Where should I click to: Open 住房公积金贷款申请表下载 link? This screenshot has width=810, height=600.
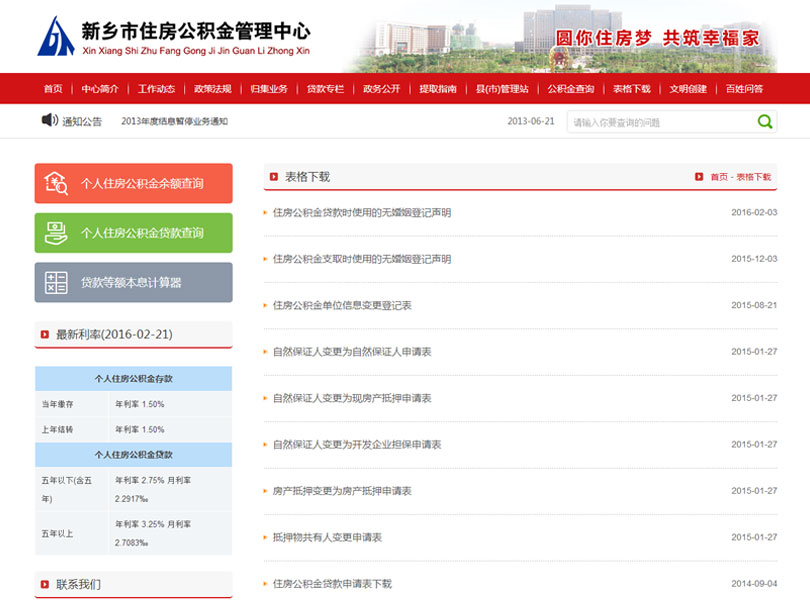[x=332, y=583]
